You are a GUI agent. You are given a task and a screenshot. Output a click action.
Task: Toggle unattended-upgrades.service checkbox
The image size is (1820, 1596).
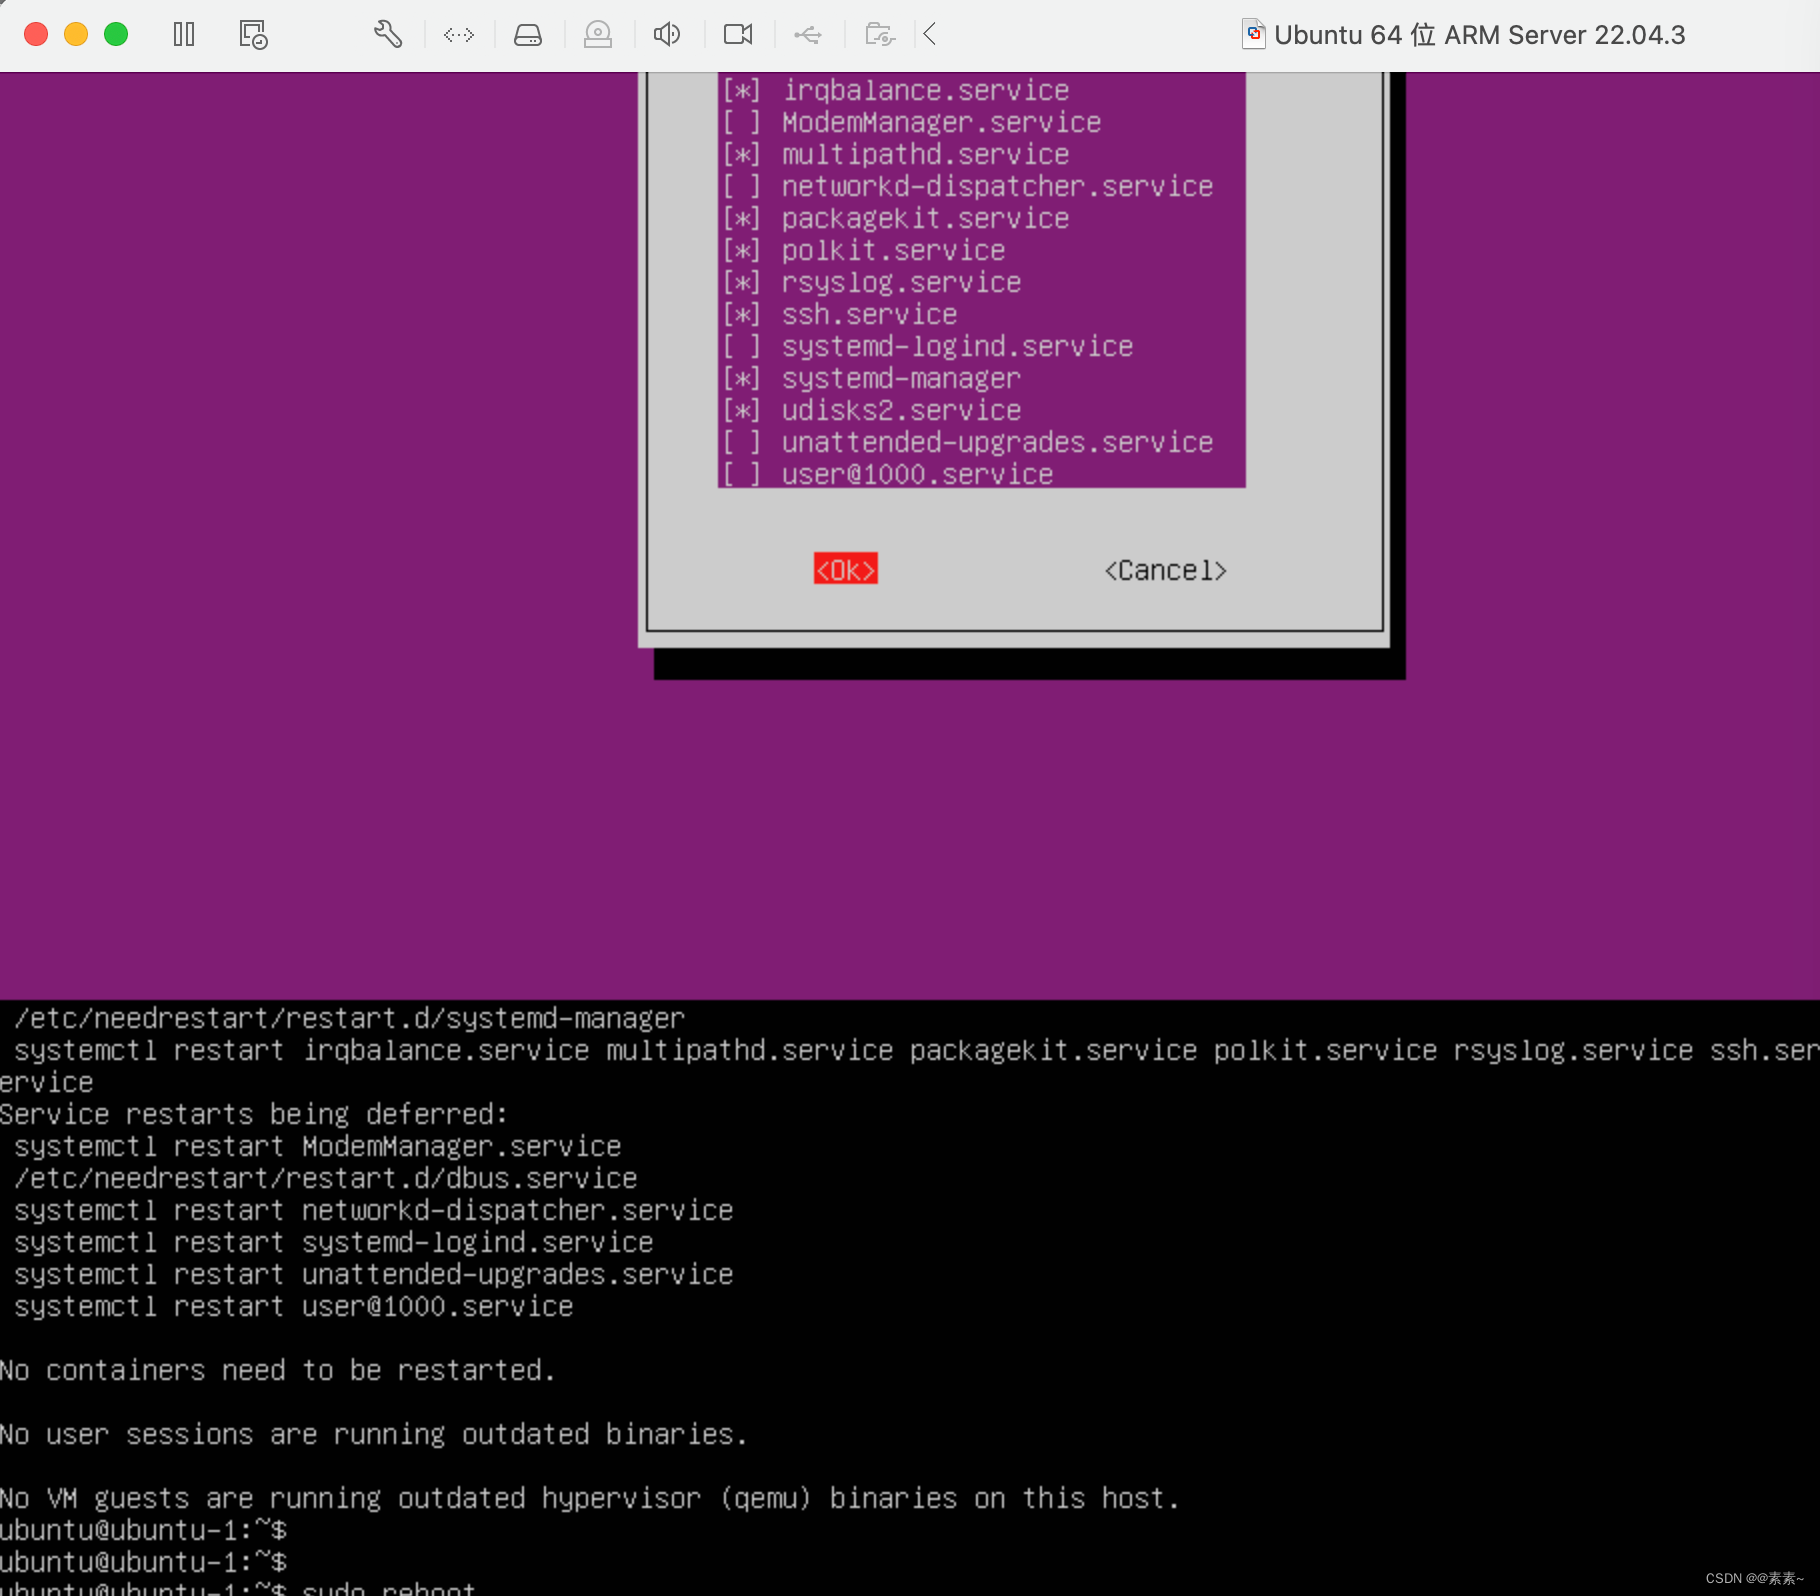pyautogui.click(x=742, y=443)
